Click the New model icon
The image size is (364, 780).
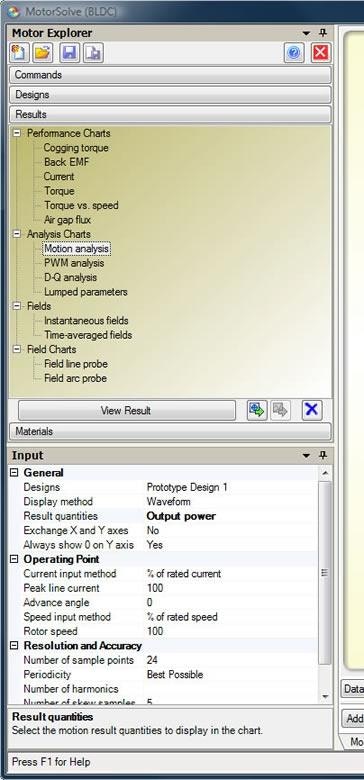(x=20, y=53)
